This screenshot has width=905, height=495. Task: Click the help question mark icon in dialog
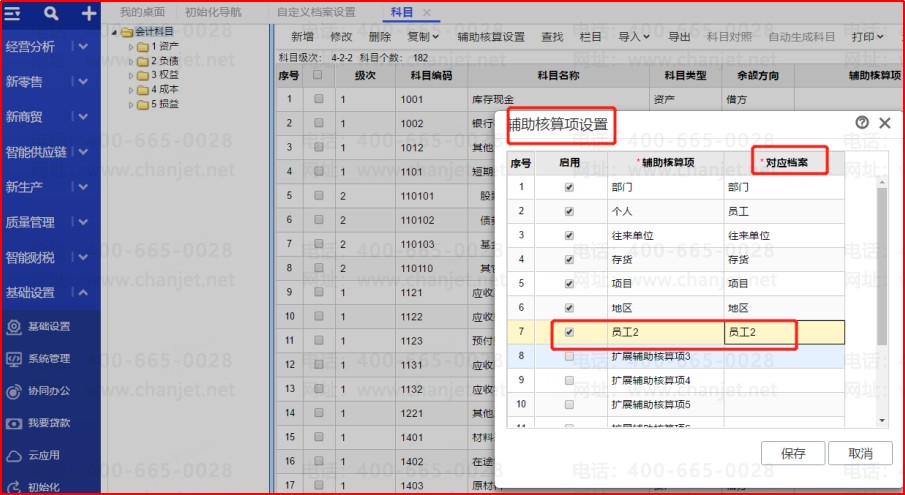pyautogui.click(x=862, y=122)
